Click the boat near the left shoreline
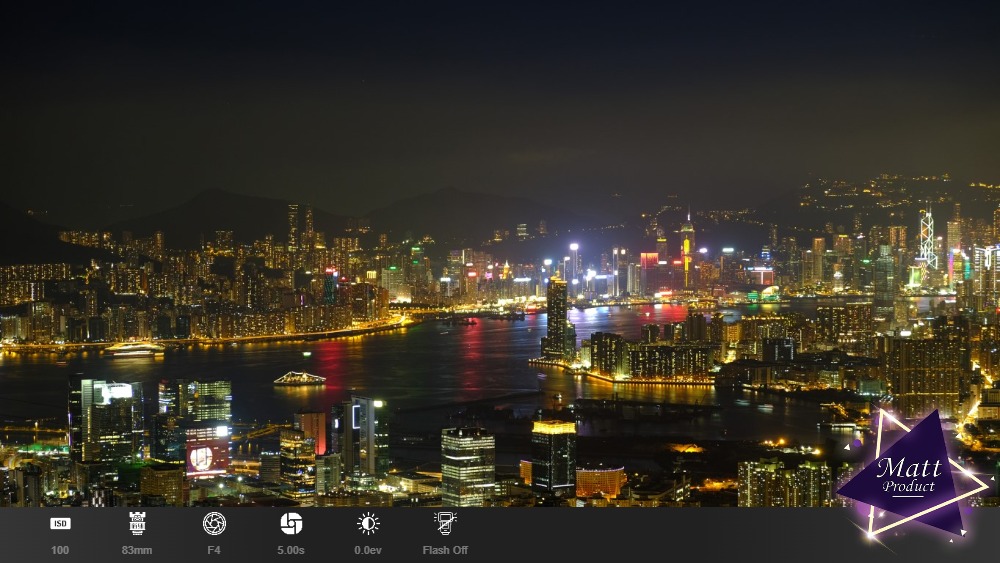The height and width of the screenshot is (563, 1000). pyautogui.click(x=134, y=349)
